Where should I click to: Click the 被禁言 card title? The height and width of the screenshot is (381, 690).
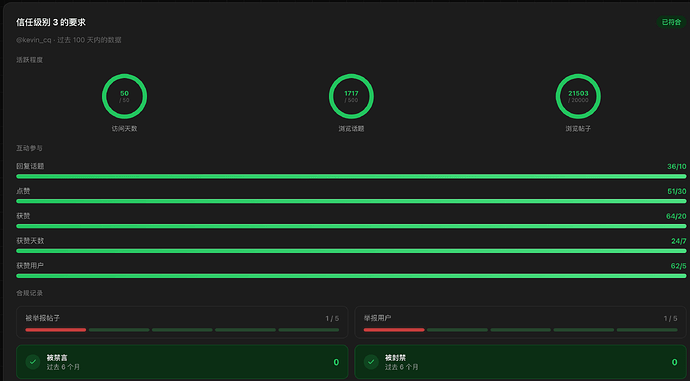[57, 358]
